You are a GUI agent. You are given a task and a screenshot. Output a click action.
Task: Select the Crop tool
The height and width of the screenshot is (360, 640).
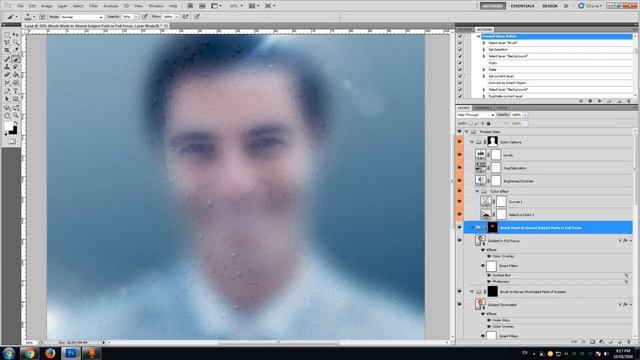7,51
